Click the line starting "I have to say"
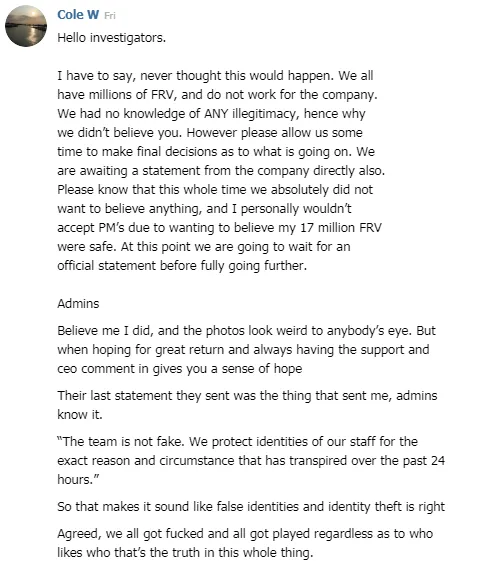The image size is (478, 567). (215, 76)
